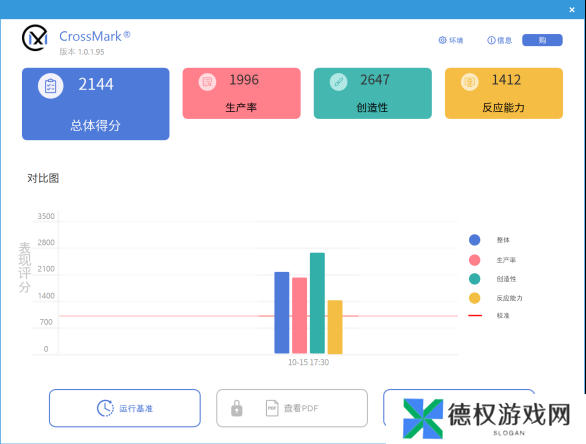Open the 2144 overall score card
The height and width of the screenshot is (444, 586).
96,104
